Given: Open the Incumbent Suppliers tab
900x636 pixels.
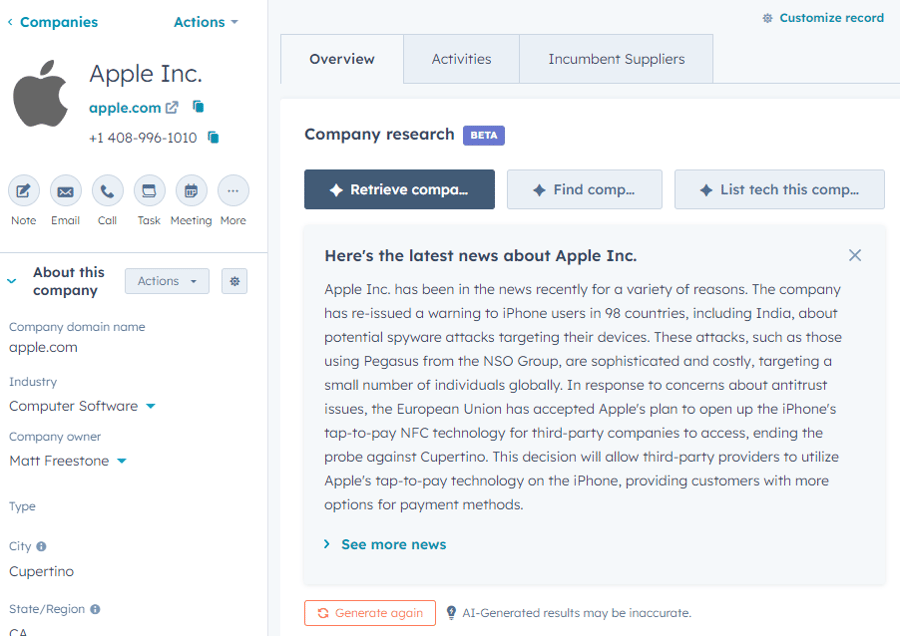Looking at the screenshot, I should (616, 59).
